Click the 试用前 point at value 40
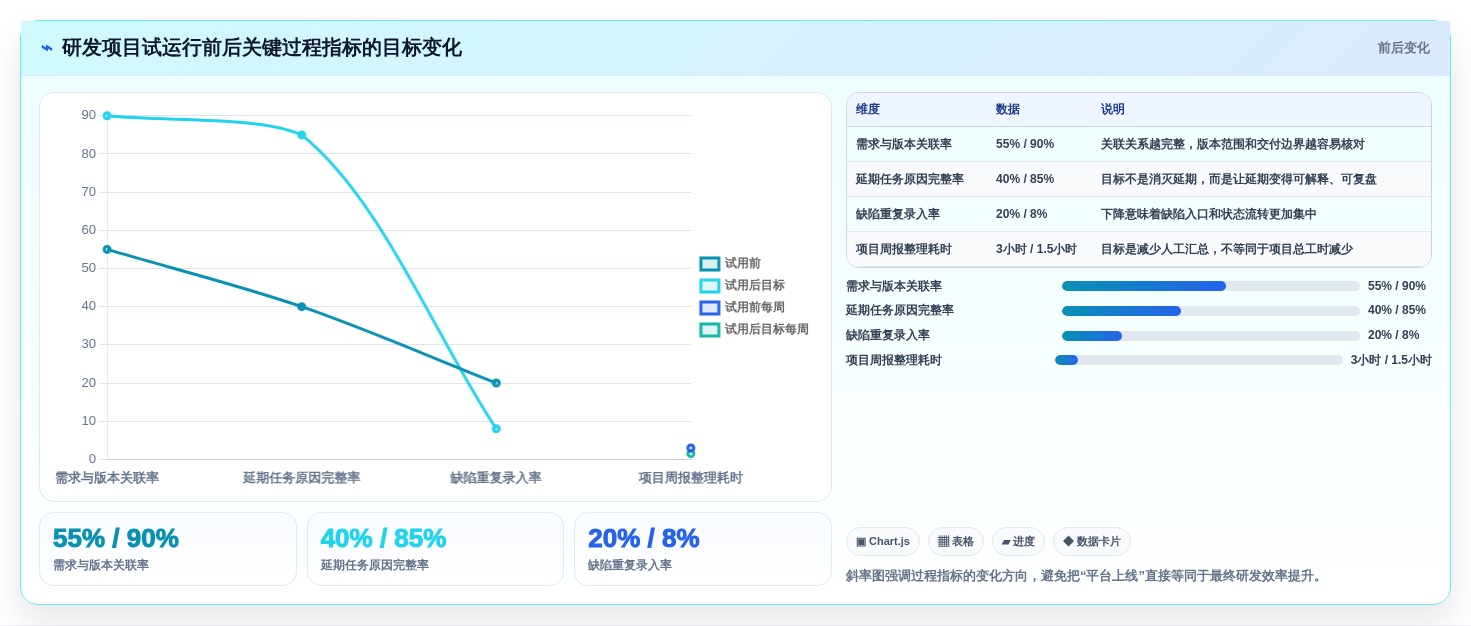The height and width of the screenshot is (626, 1471). tap(302, 307)
